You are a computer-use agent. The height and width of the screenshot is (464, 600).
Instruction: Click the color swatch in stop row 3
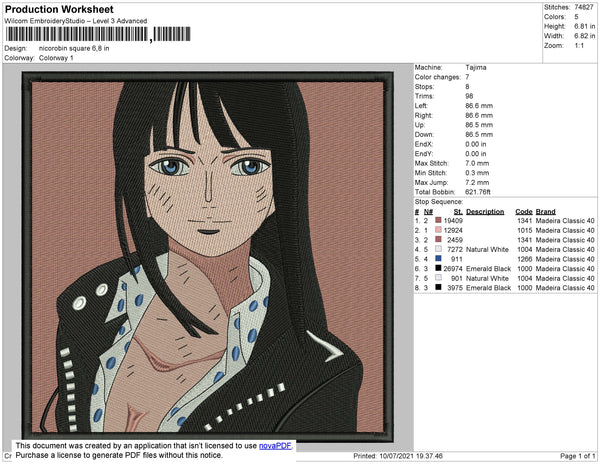click(439, 239)
